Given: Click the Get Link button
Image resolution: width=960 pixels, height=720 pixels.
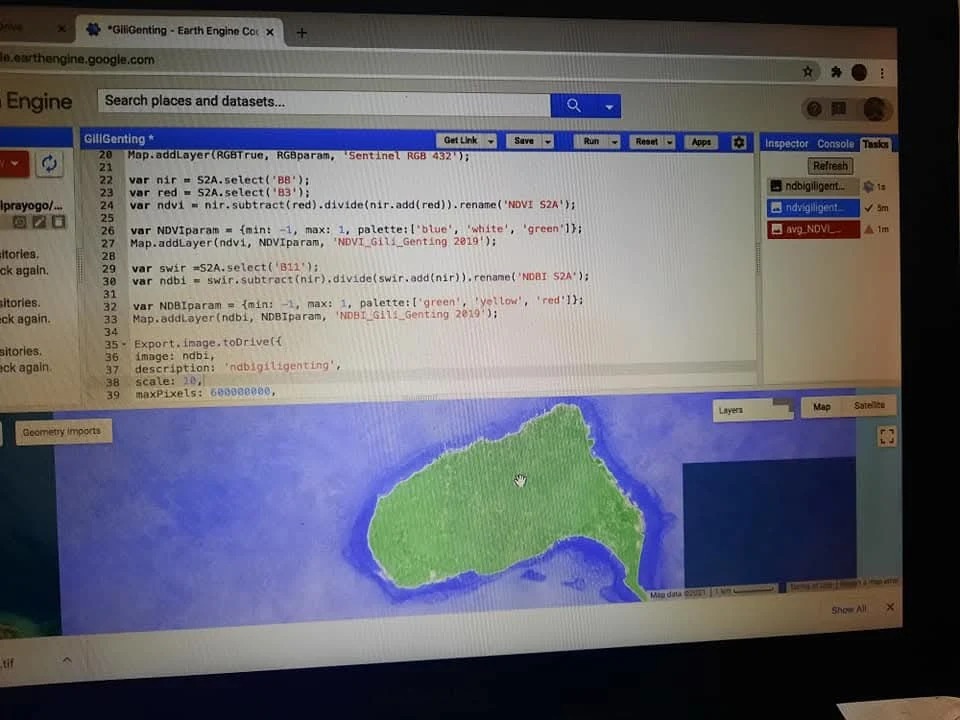Looking at the screenshot, I should 460,140.
